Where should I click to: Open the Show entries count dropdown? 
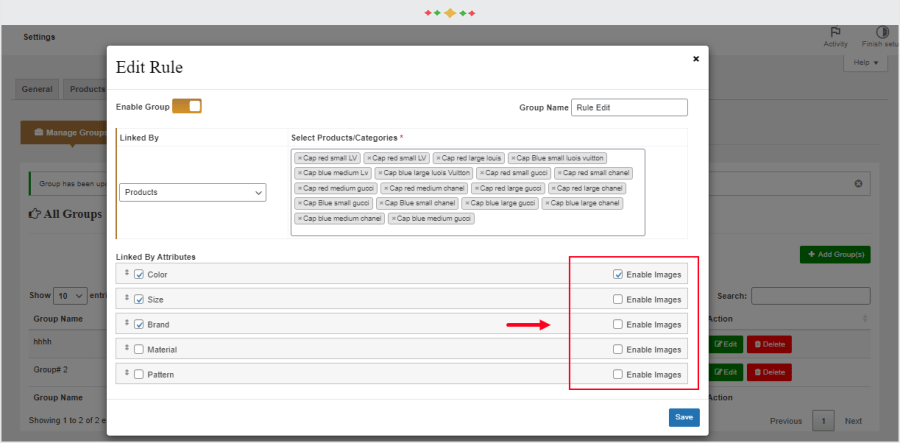pyautogui.click(x=70, y=296)
